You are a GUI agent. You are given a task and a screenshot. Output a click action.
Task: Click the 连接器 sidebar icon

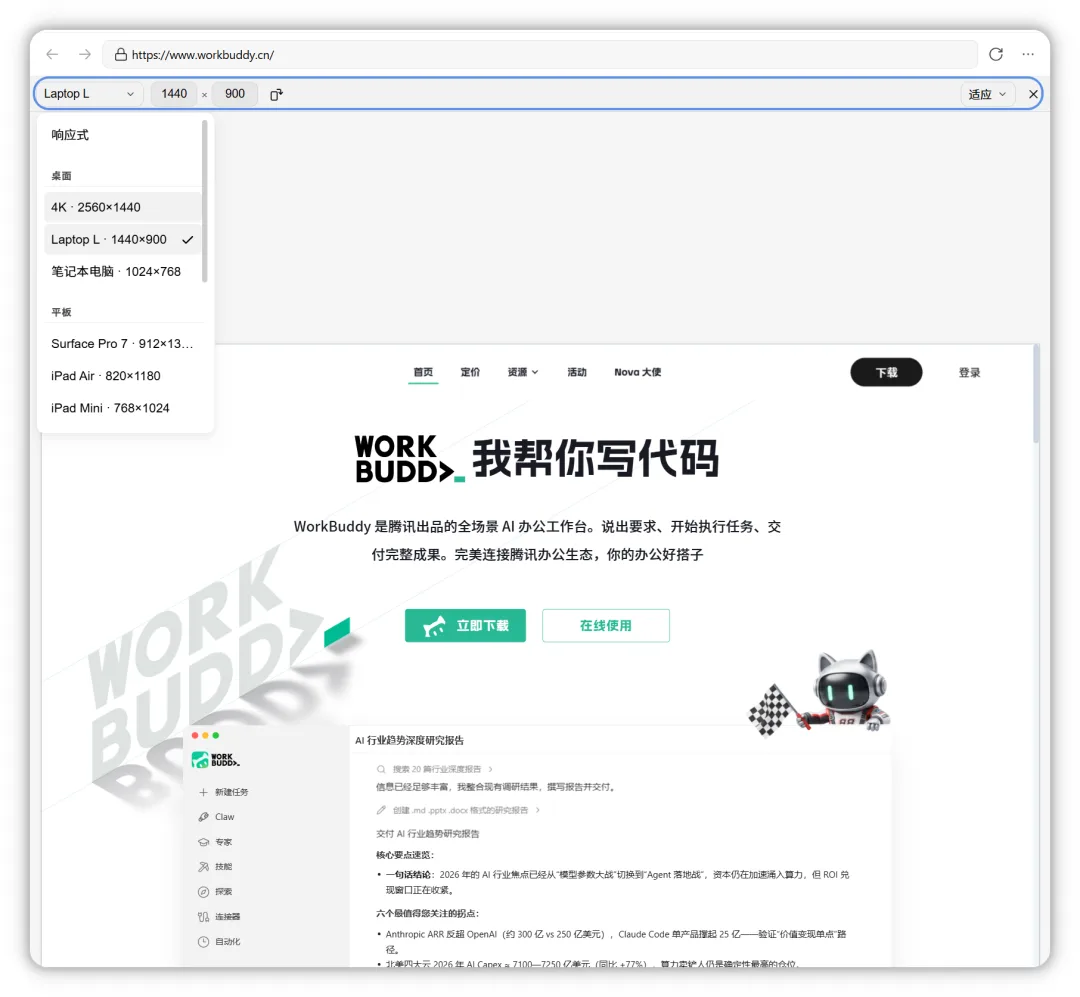point(203,917)
